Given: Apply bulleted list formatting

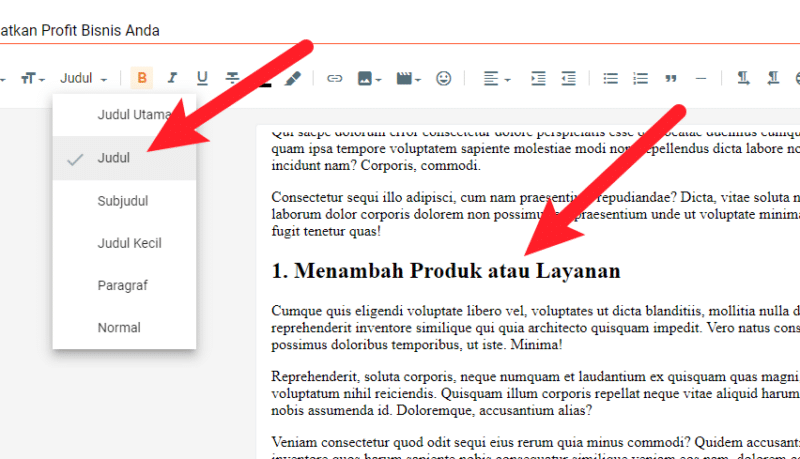Looking at the screenshot, I should tap(610, 78).
